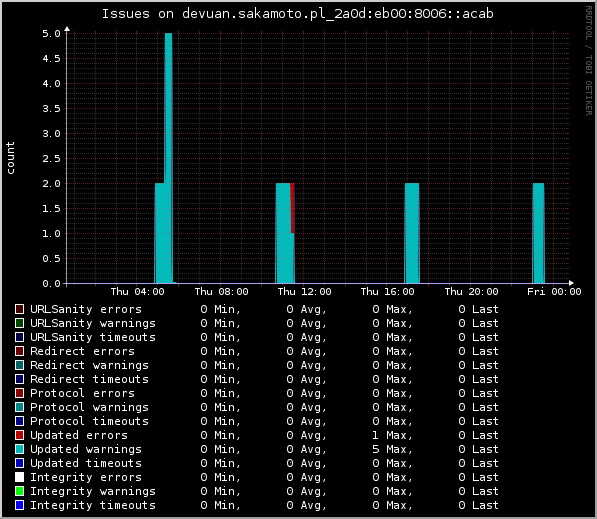Image resolution: width=597 pixels, height=519 pixels.
Task: Click the URLSanity errors color swatch
Action: pos(19,309)
